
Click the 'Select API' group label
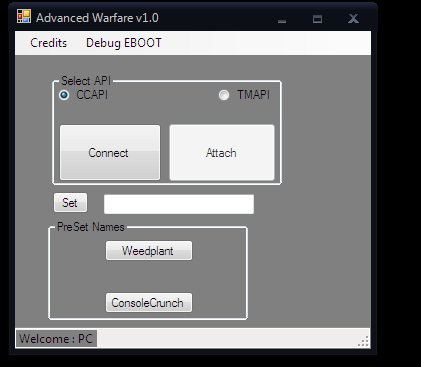[86, 81]
